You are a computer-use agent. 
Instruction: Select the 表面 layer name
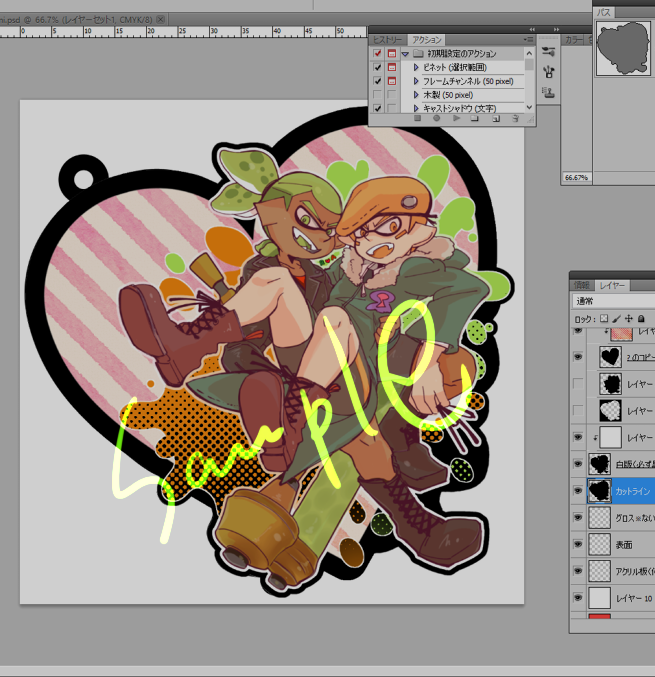click(x=623, y=544)
